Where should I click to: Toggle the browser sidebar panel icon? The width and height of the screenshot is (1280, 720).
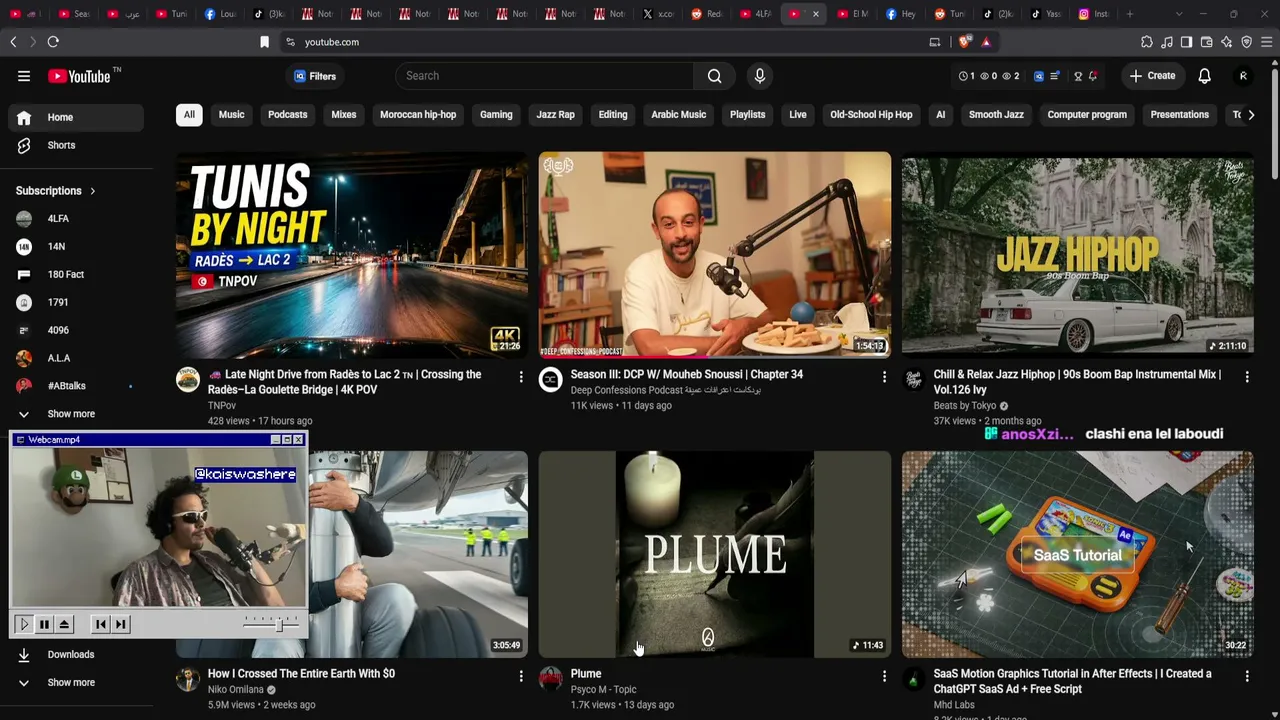coord(1186,42)
